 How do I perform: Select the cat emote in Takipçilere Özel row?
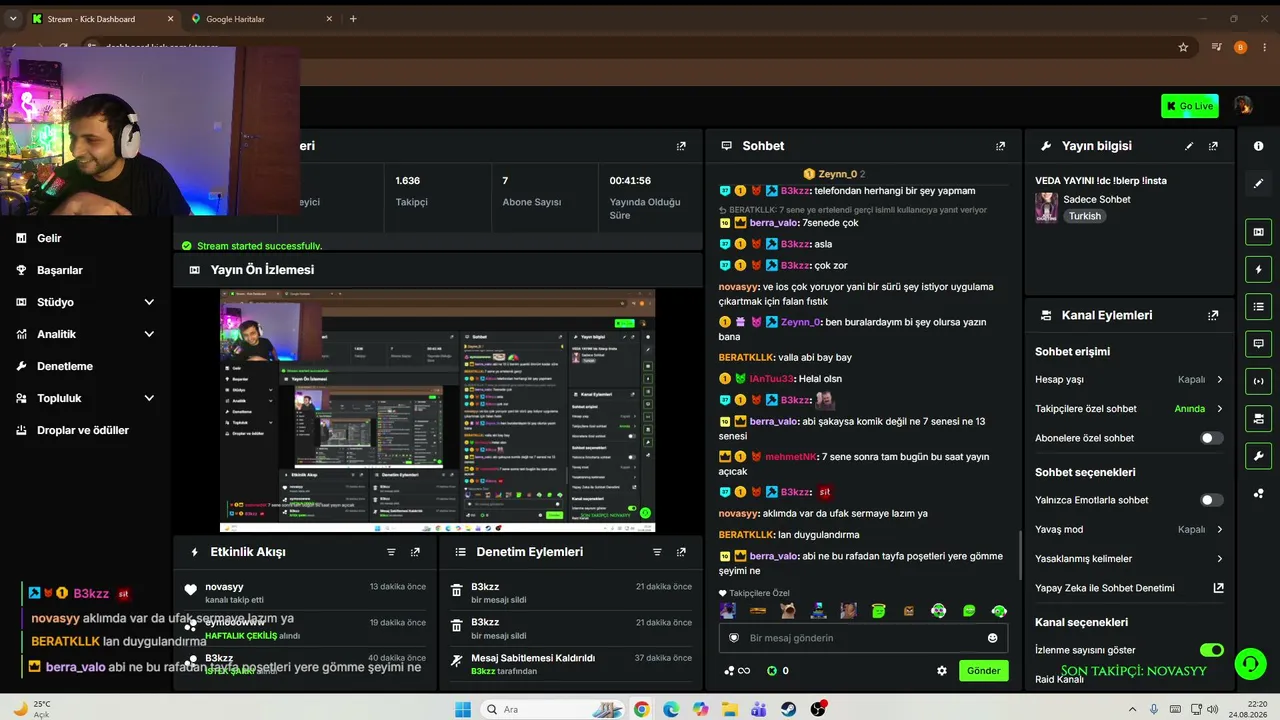788,611
